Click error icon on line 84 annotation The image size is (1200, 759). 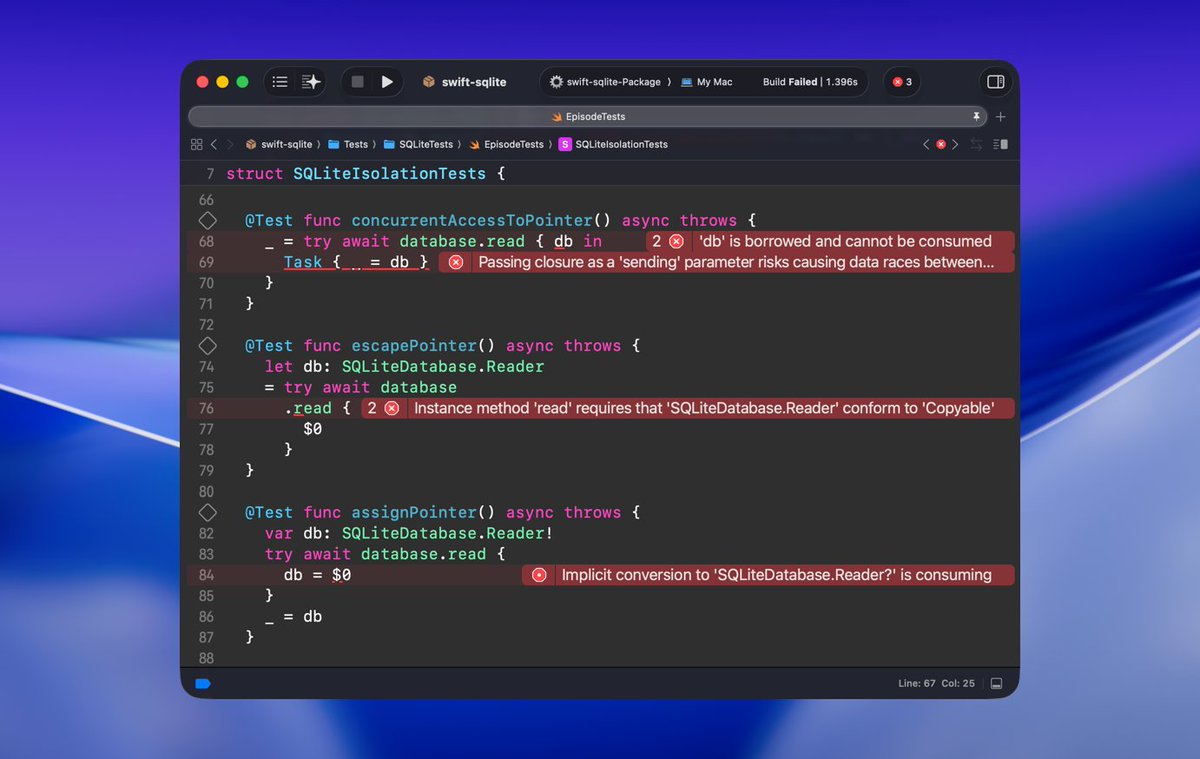539,575
